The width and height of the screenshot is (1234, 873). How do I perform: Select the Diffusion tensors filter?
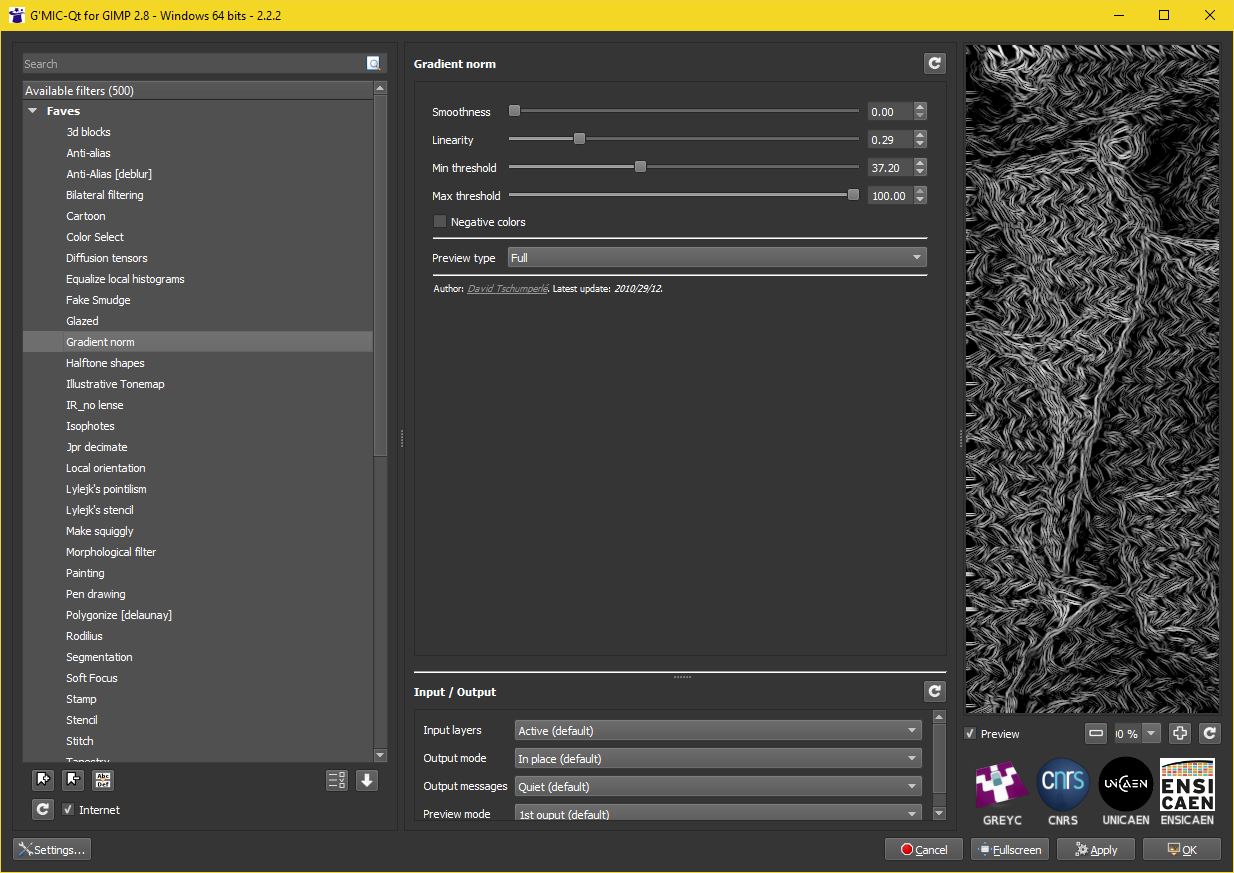click(107, 258)
